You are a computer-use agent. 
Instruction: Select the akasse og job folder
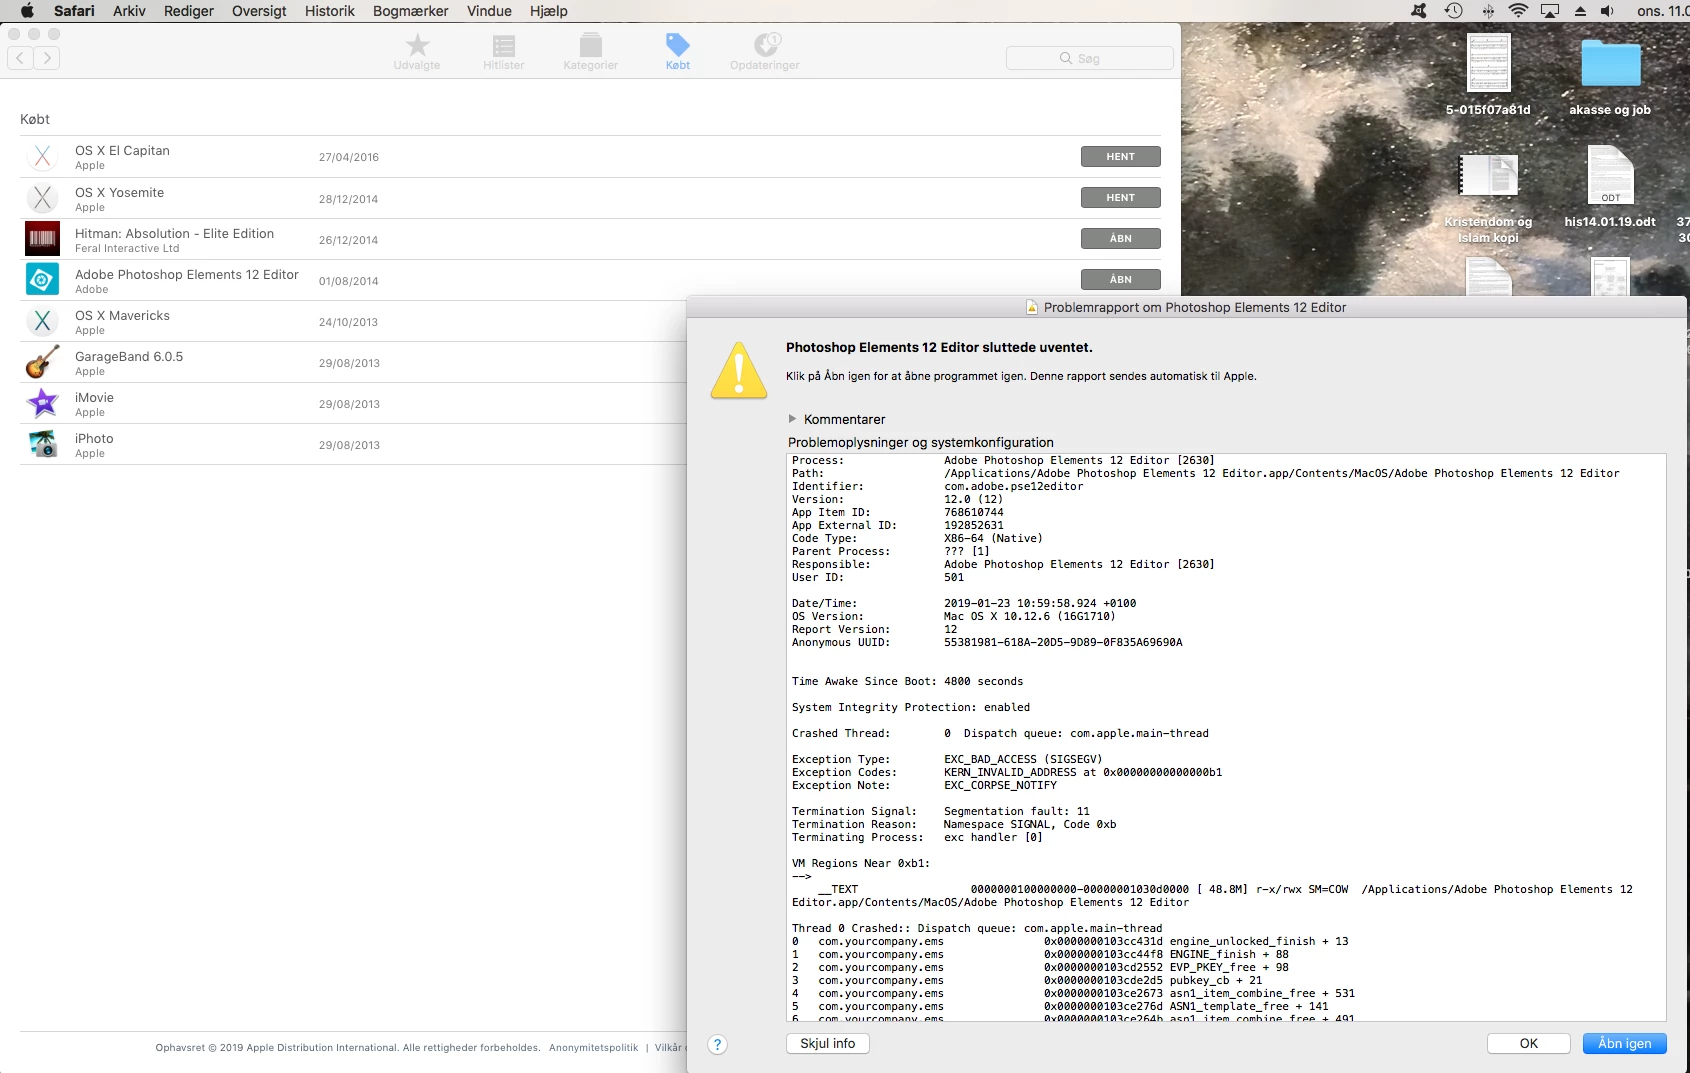[x=1610, y=78]
